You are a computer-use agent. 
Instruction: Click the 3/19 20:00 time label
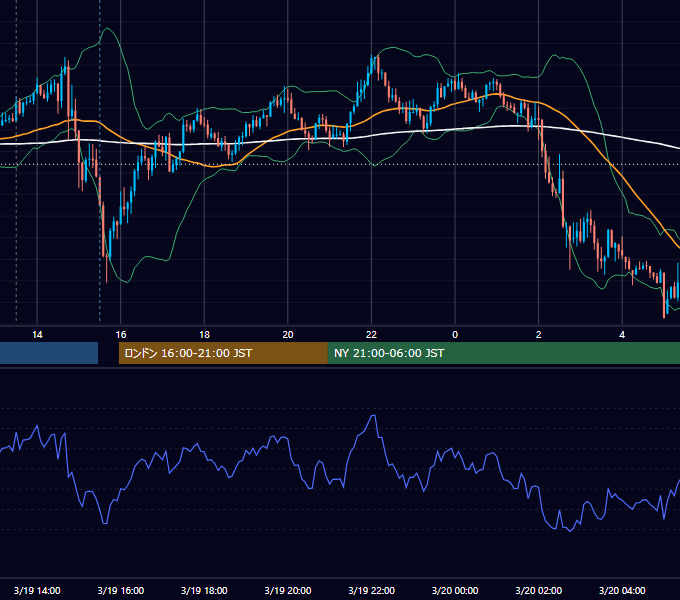(x=288, y=590)
